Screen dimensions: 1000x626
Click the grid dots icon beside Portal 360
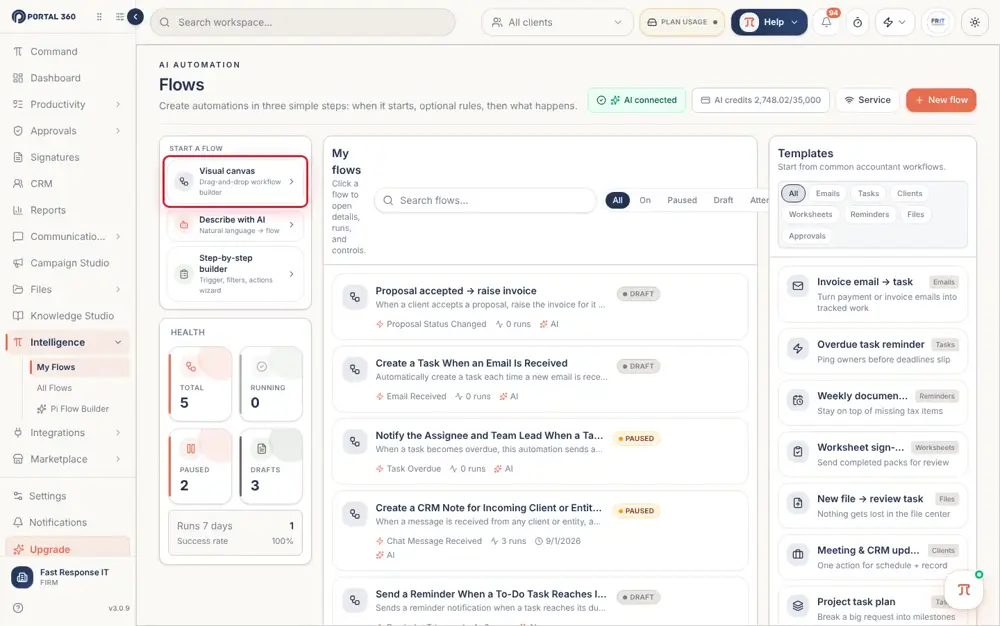99,17
